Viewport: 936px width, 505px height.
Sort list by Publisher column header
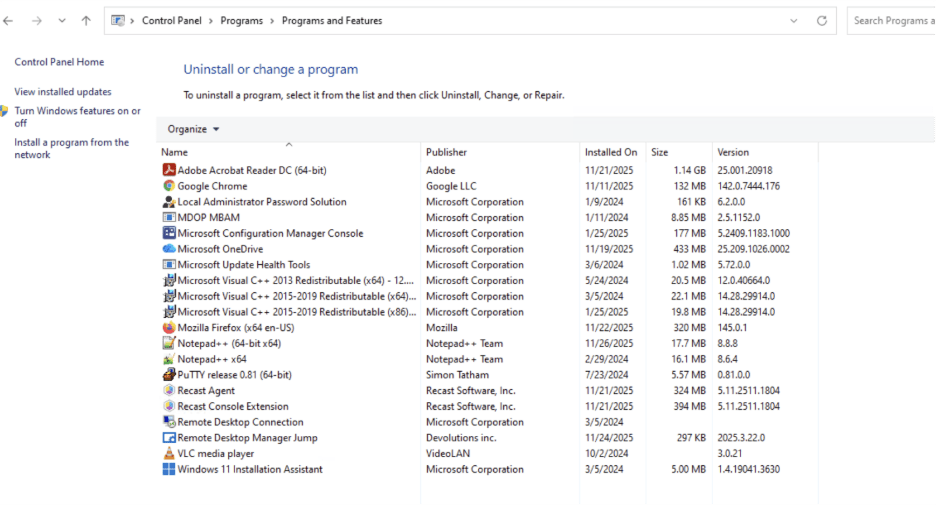tap(446, 152)
